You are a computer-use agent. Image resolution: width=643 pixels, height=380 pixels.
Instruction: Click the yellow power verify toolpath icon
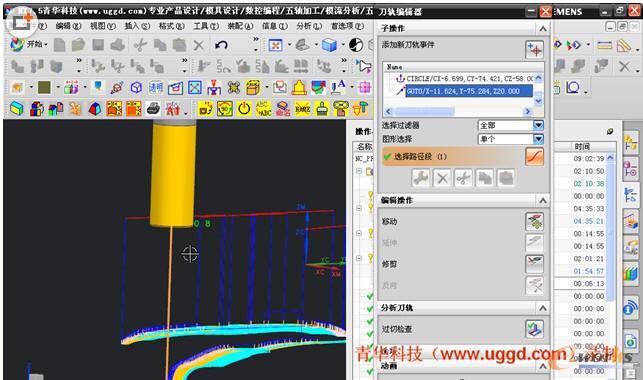pos(244,109)
